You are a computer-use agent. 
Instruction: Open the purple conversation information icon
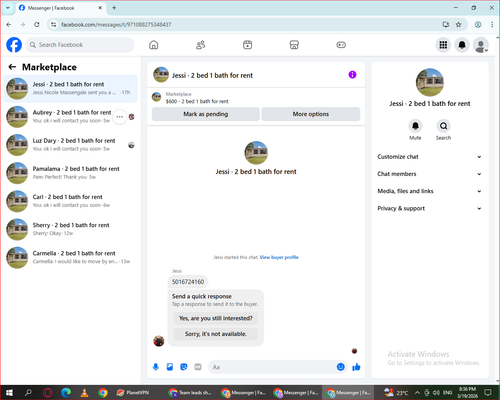click(352, 75)
